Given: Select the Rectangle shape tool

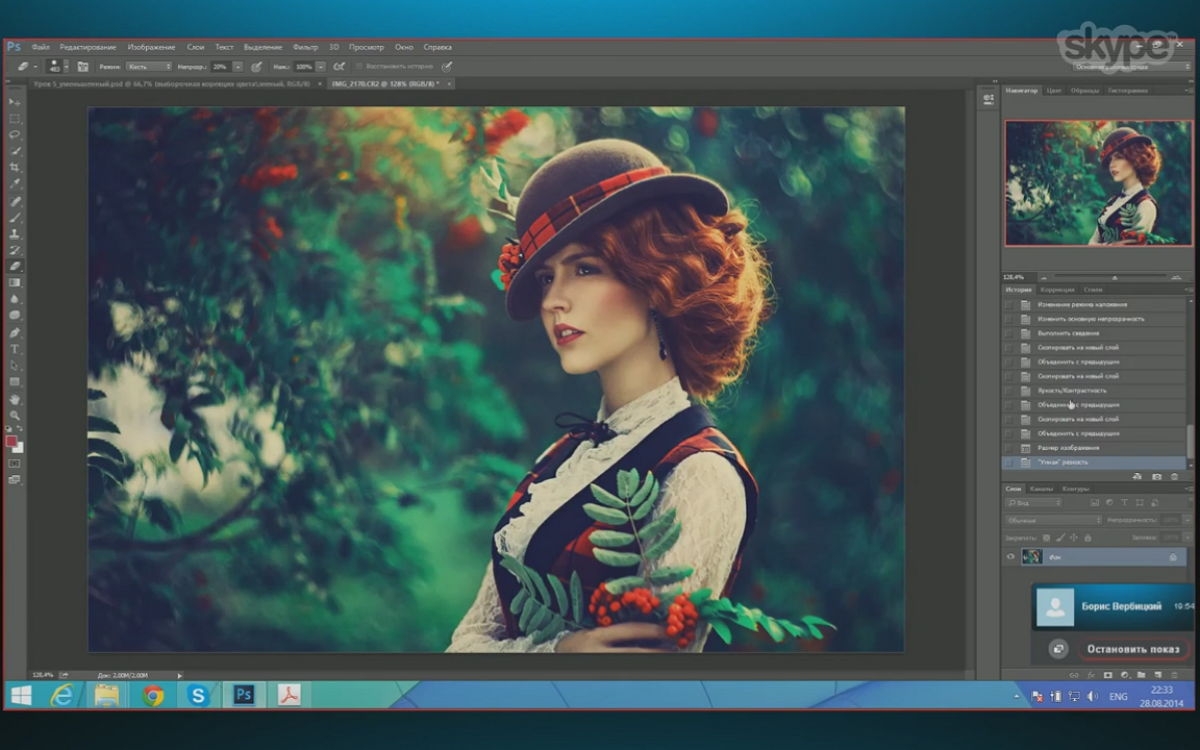Looking at the screenshot, I should 15,381.
